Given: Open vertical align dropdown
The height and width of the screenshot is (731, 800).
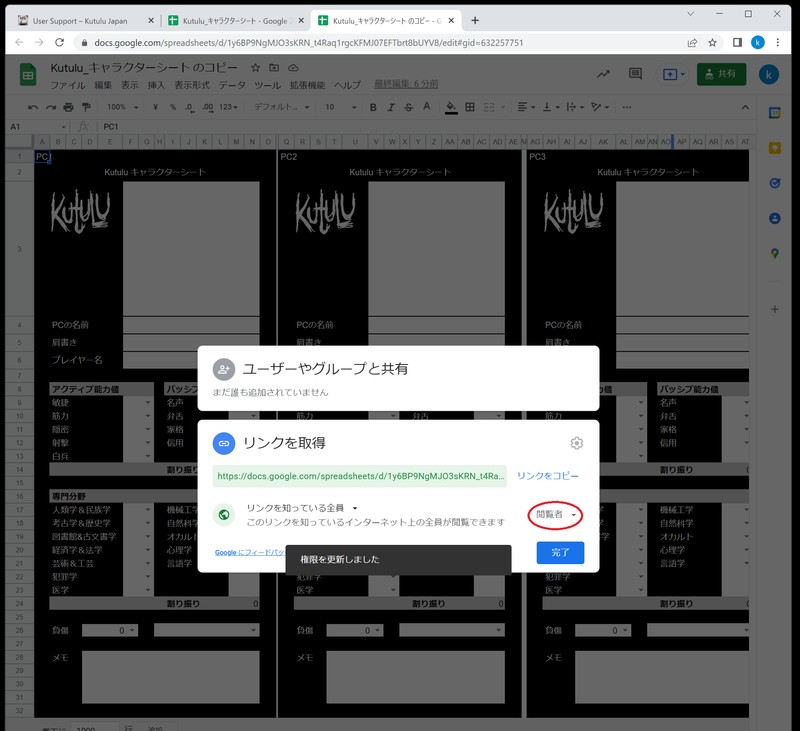Looking at the screenshot, I should (x=551, y=107).
